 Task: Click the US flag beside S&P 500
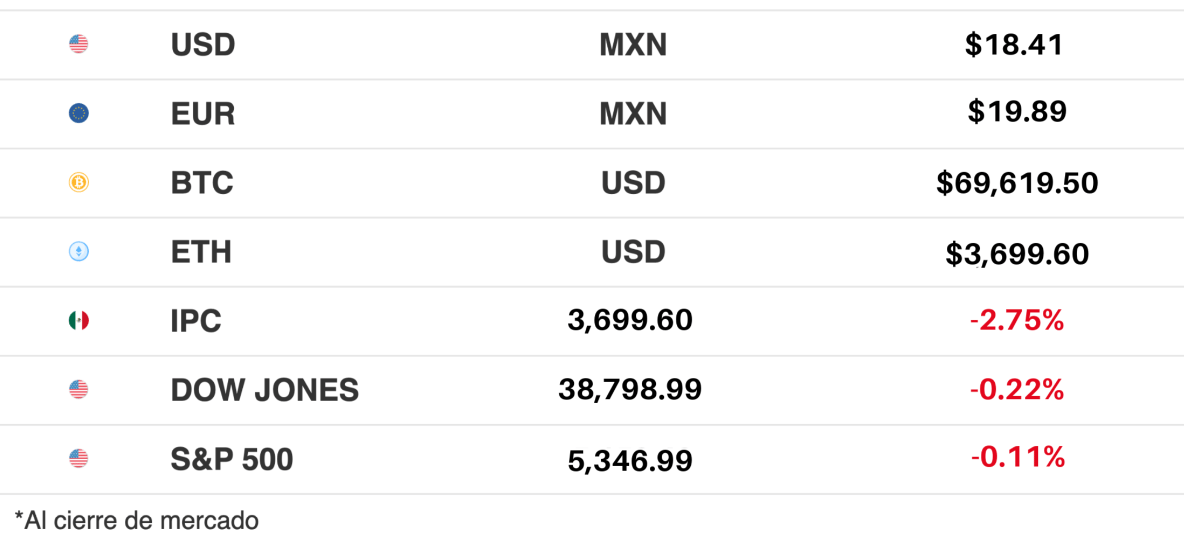click(79, 459)
